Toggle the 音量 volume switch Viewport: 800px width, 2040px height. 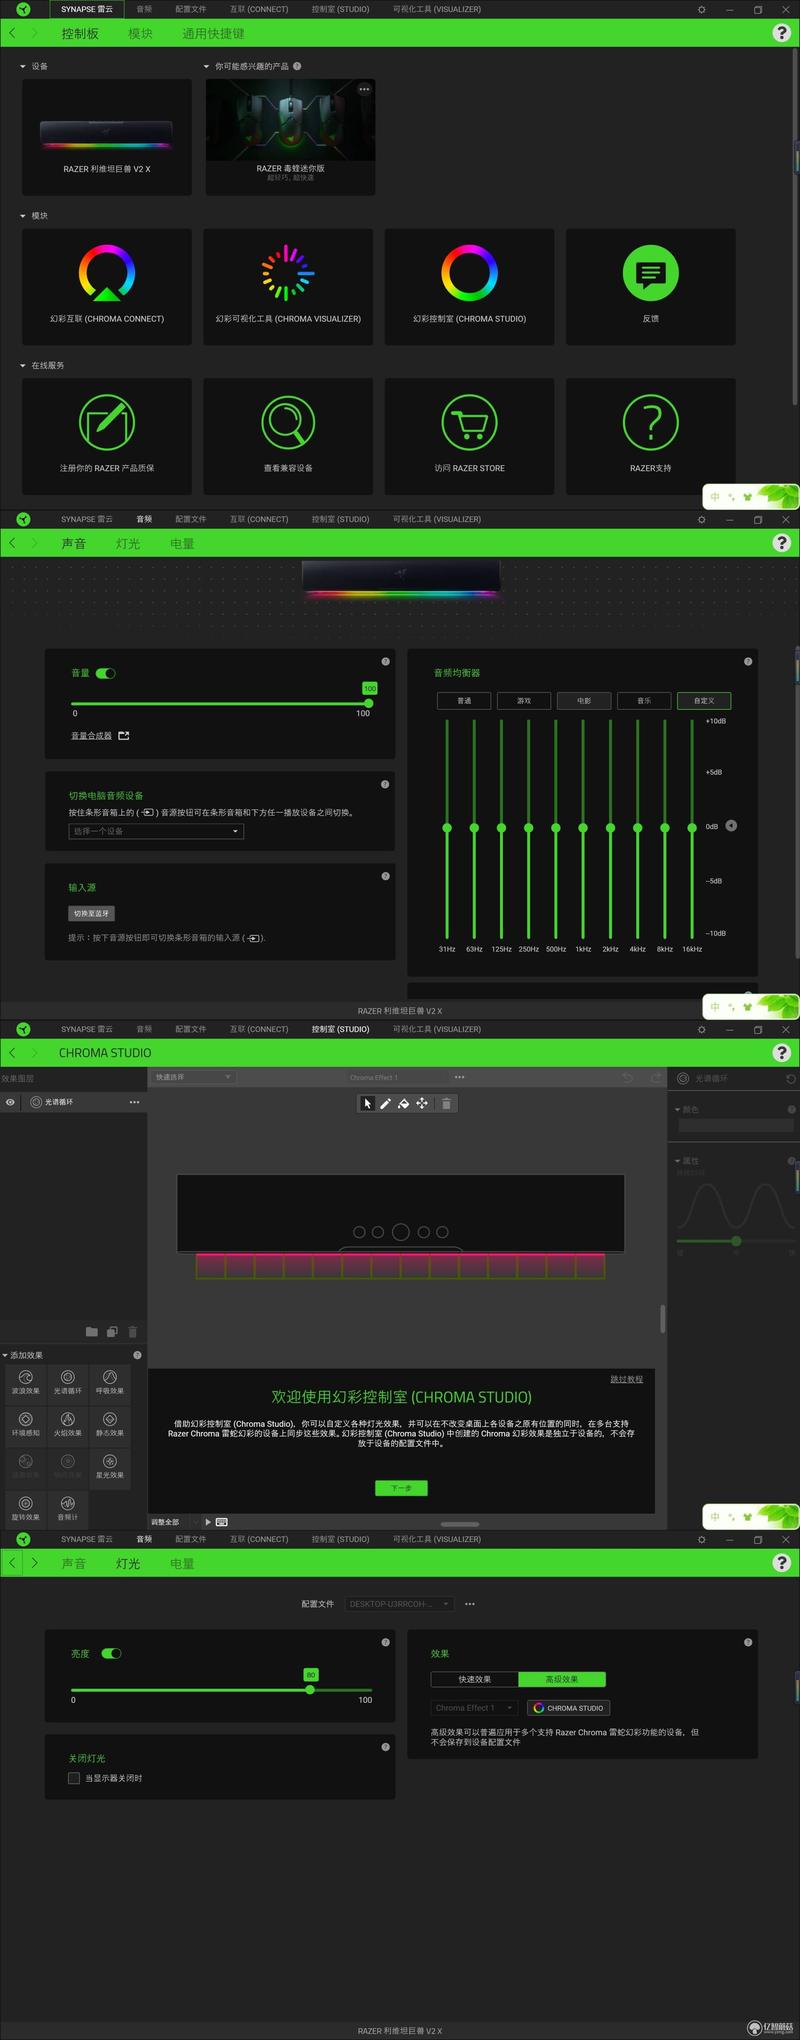105,673
